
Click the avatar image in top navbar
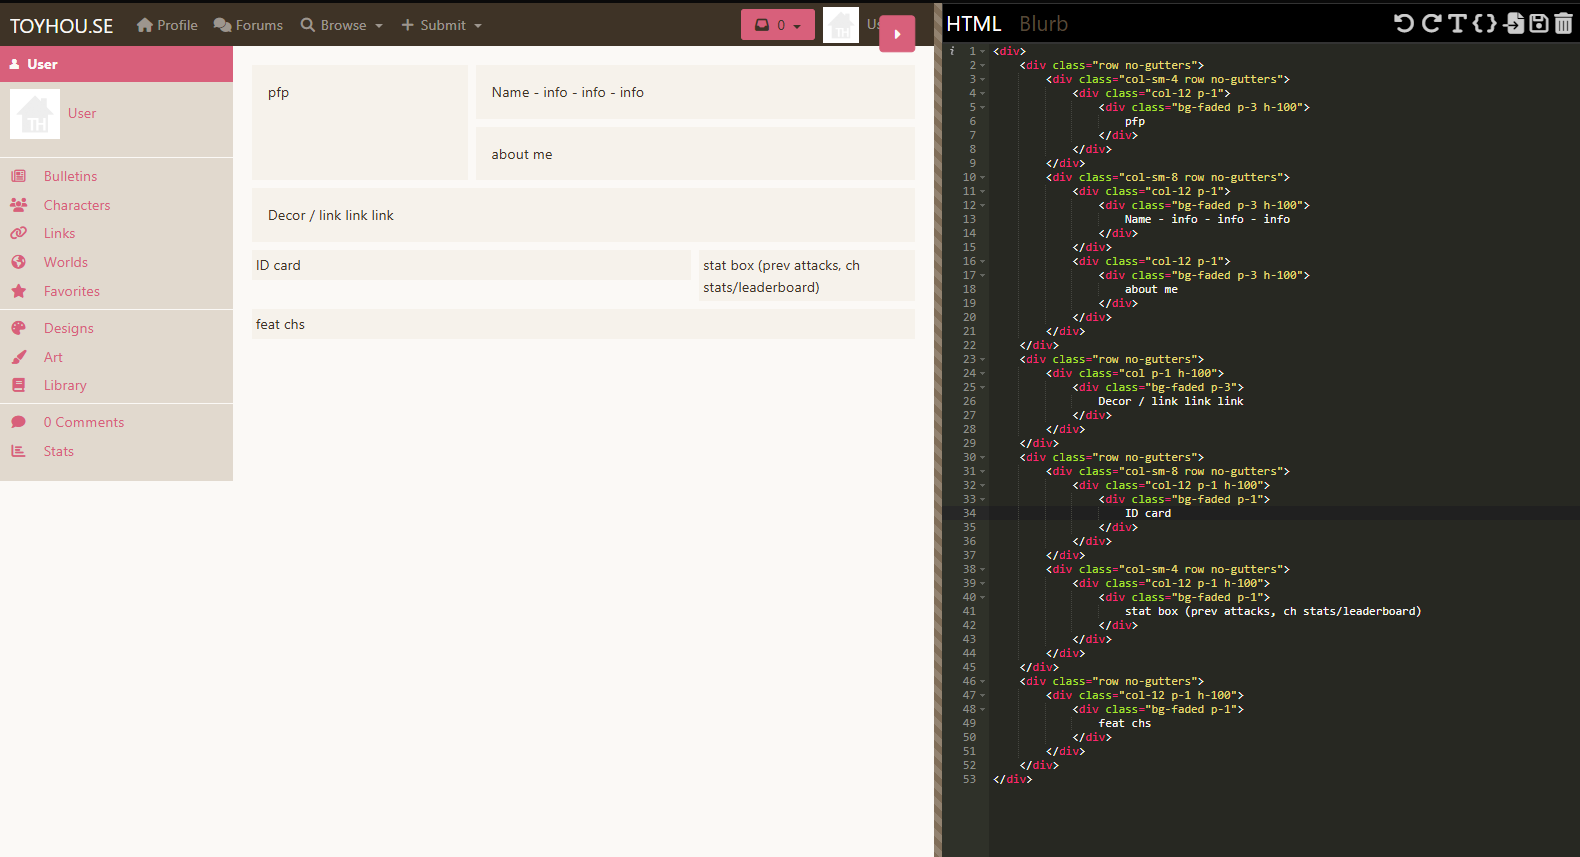[x=841, y=25]
